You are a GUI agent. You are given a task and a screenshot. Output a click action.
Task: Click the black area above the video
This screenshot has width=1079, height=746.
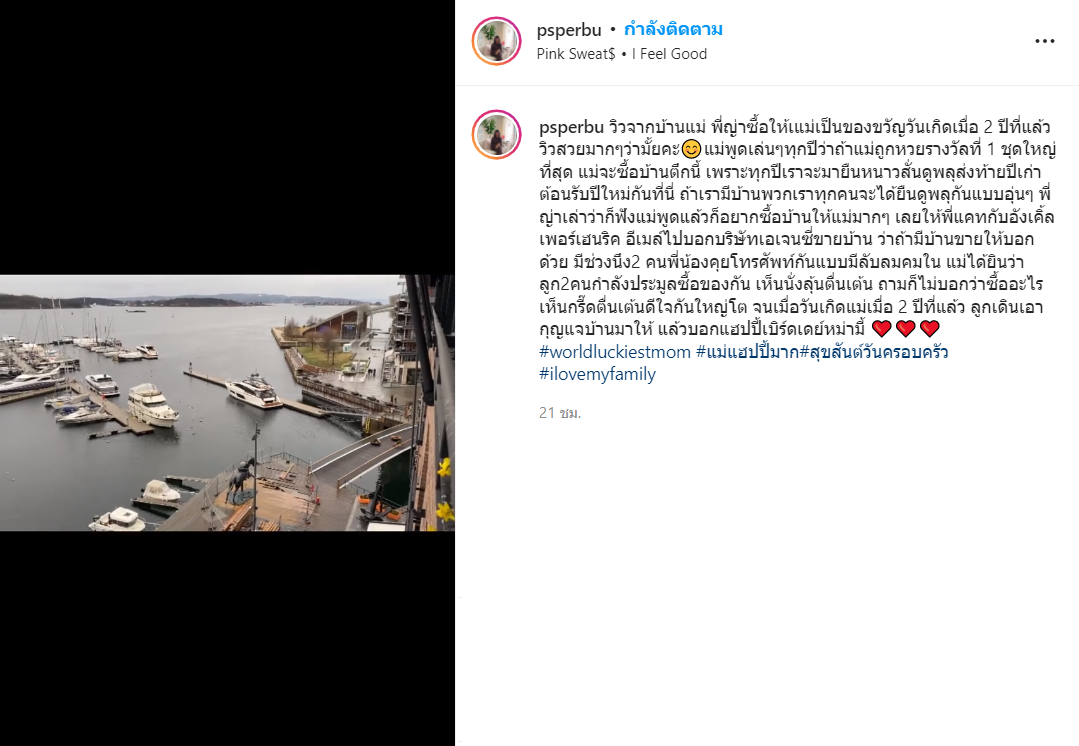pyautogui.click(x=227, y=138)
